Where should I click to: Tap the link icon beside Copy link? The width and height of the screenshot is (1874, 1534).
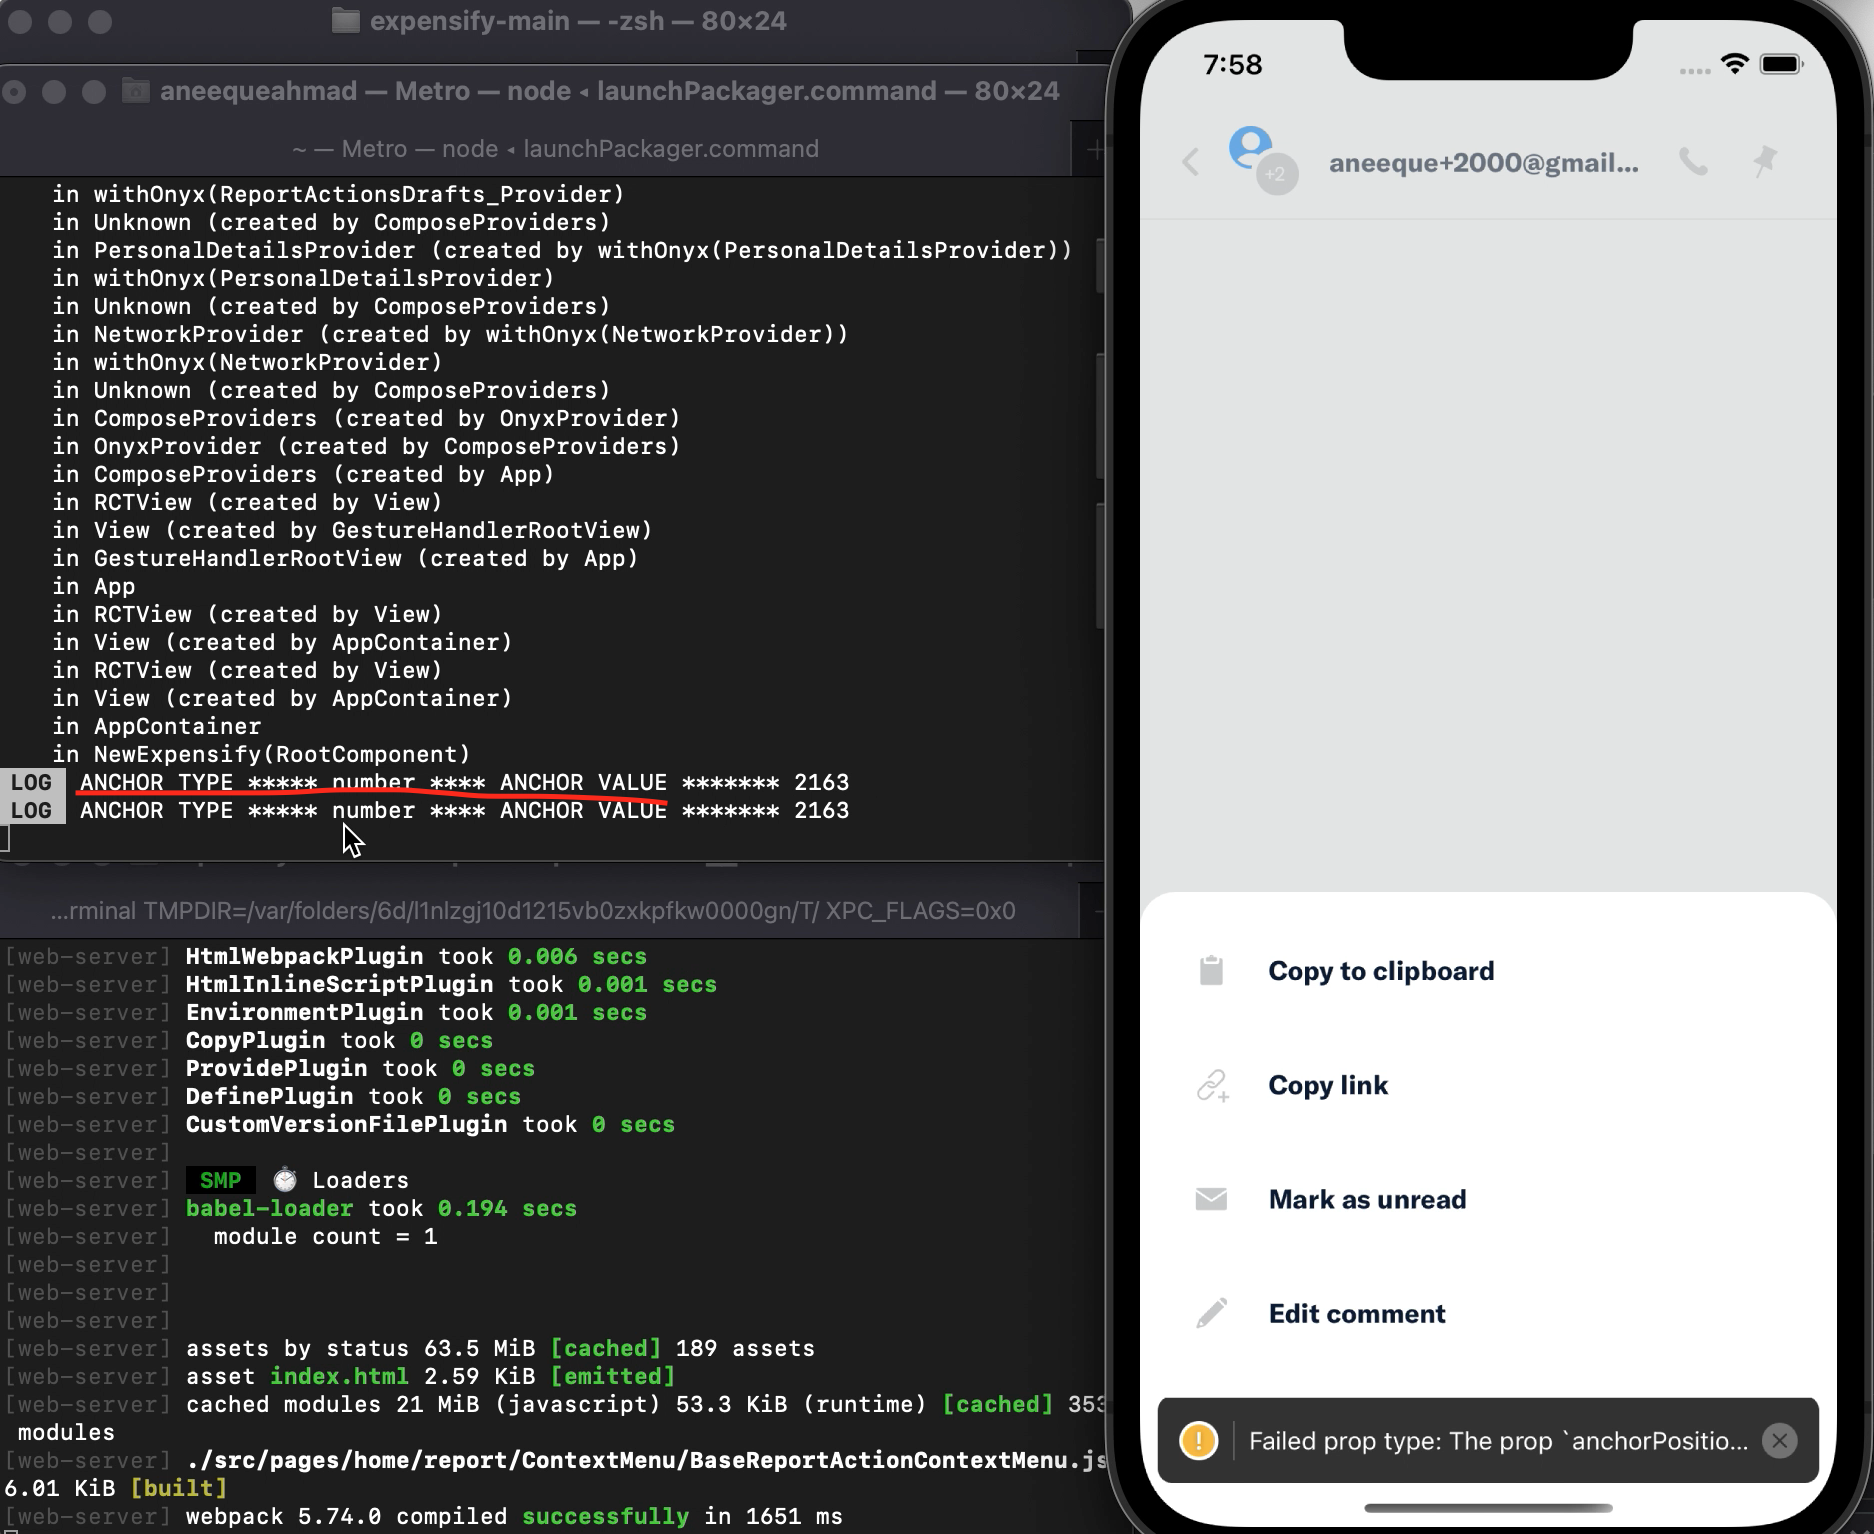click(1212, 1085)
